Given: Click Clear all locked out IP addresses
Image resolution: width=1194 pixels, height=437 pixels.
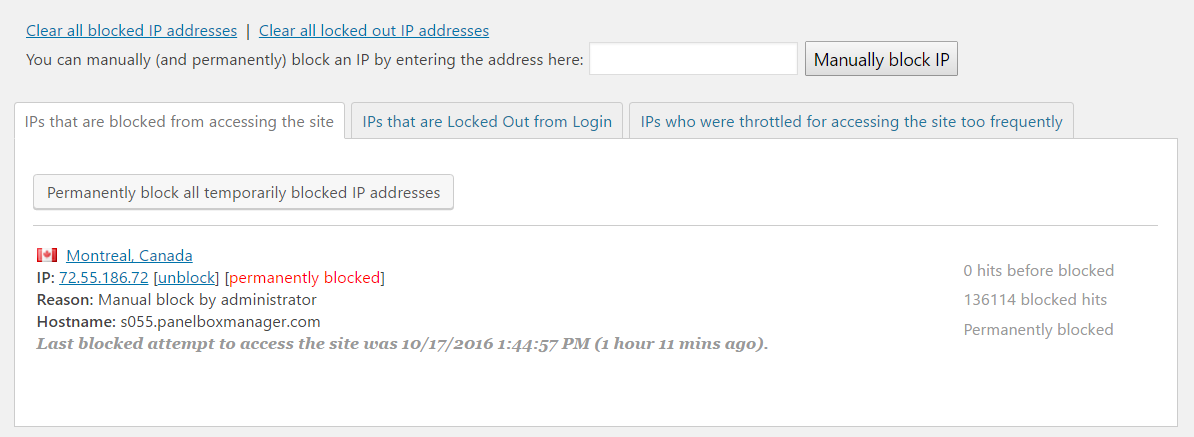Looking at the screenshot, I should click(x=374, y=31).
